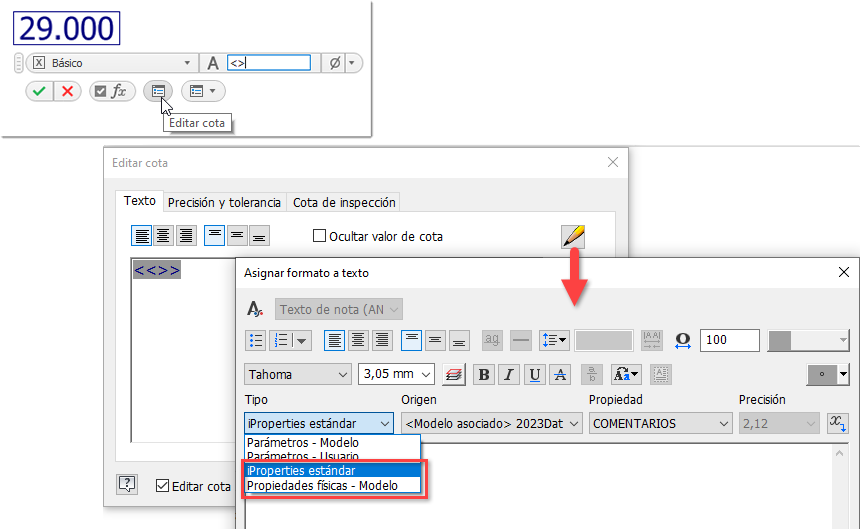Viewport: 860px width, 529px height.
Task: Switch to the Texto tab
Action: 139,201
